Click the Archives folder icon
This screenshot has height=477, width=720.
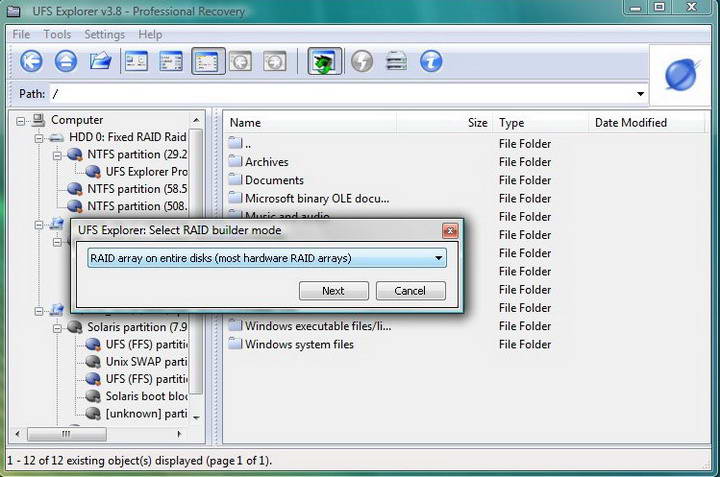(x=235, y=161)
